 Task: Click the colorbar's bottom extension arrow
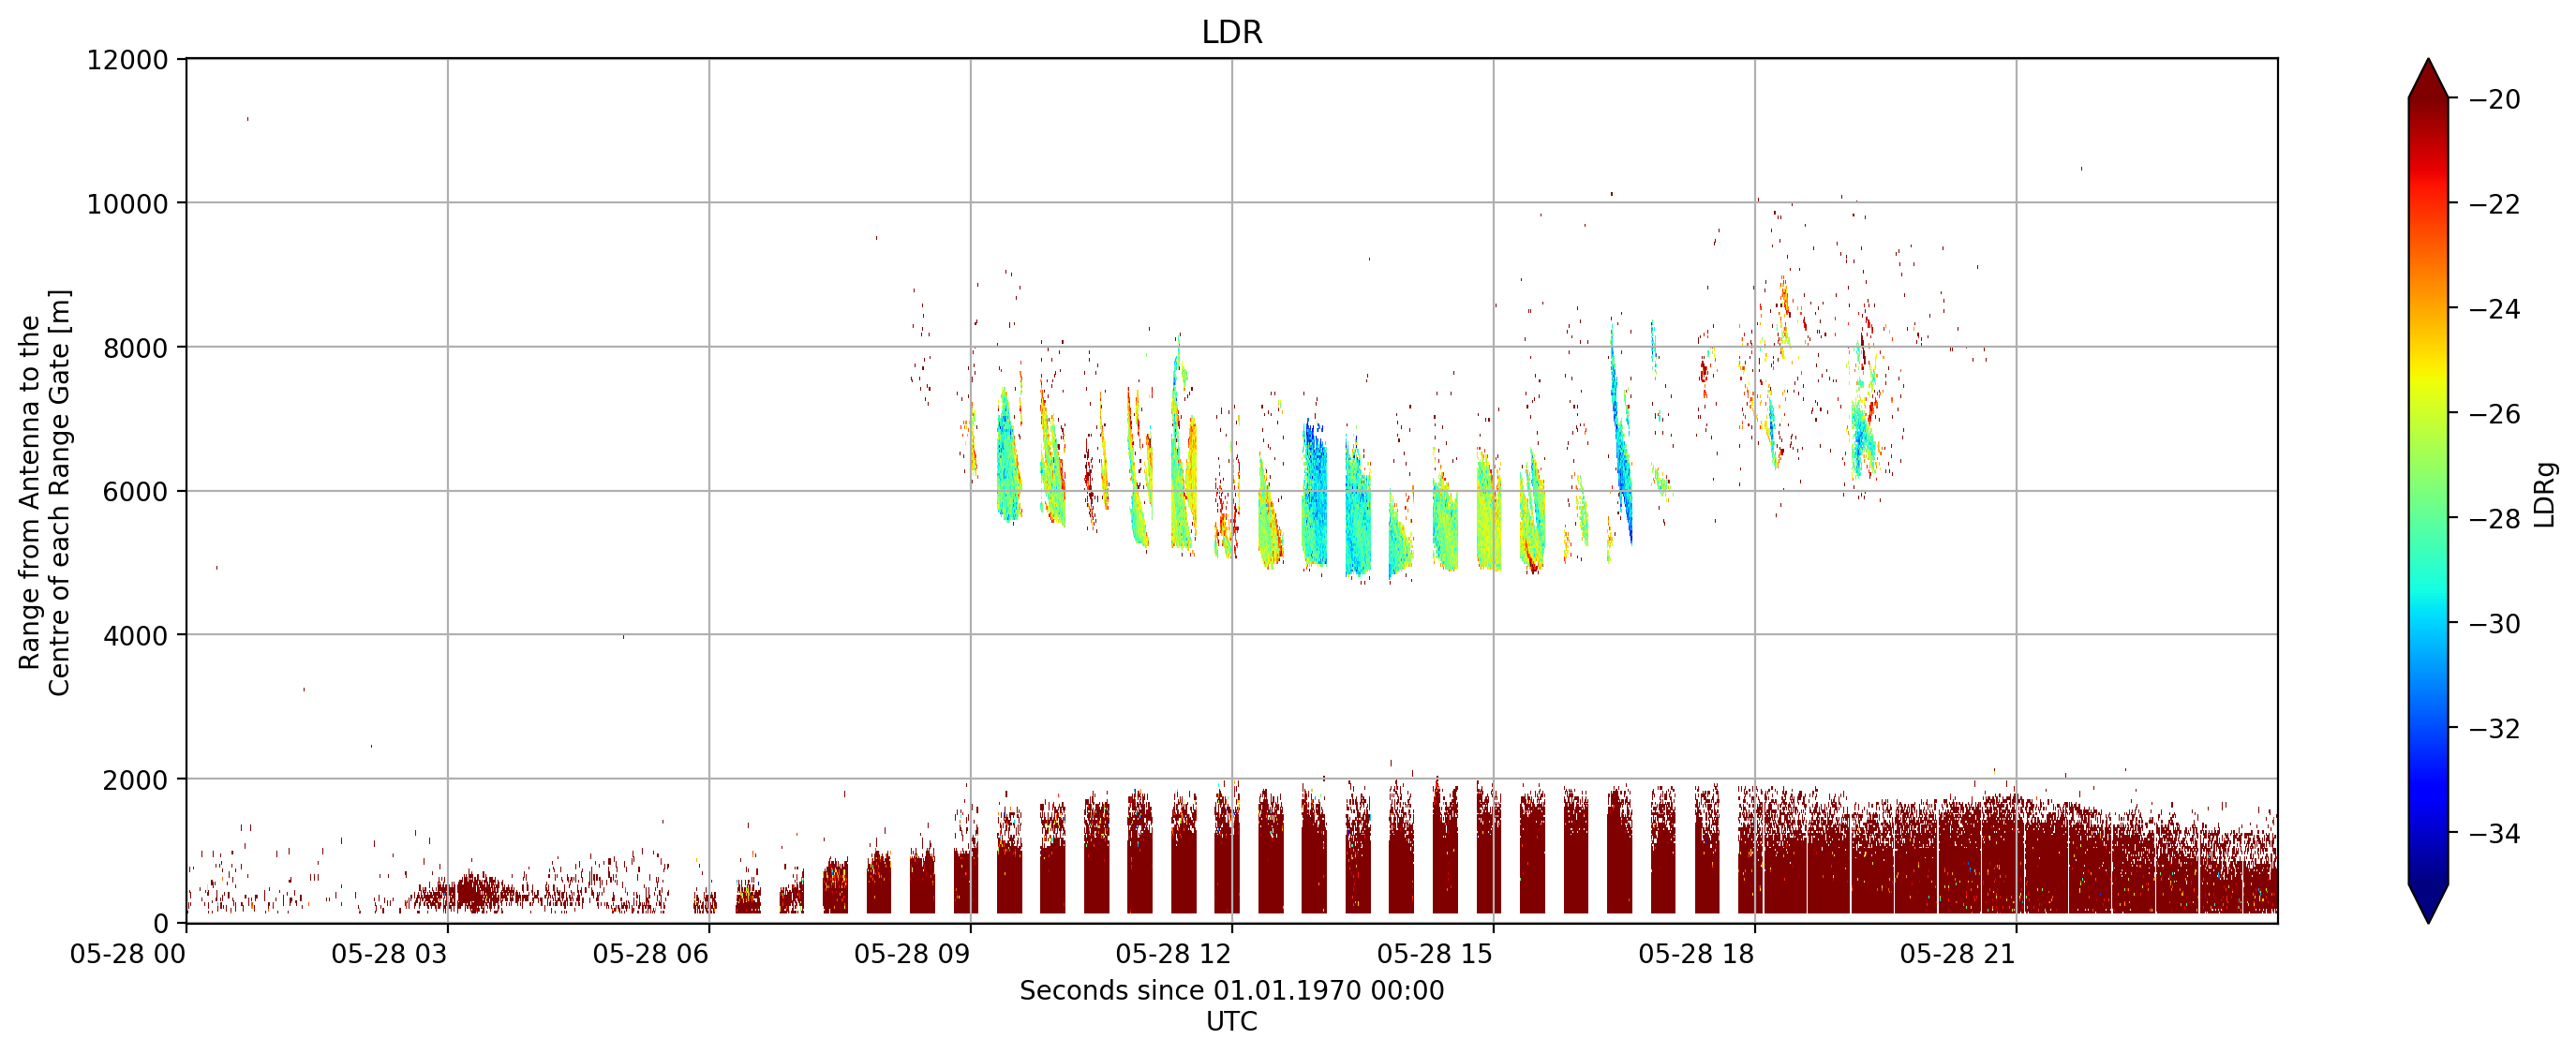(2428, 904)
